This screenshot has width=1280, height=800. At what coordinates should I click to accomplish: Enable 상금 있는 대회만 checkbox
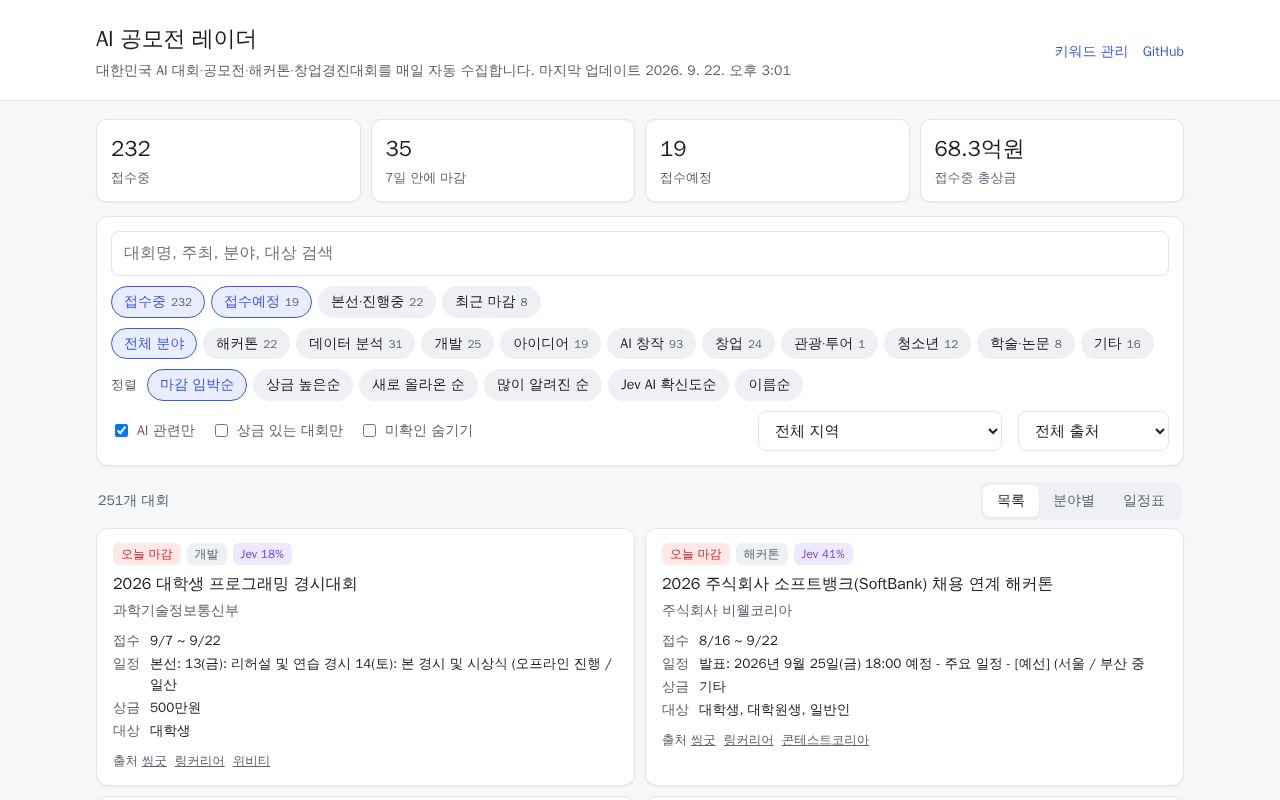tap(221, 430)
